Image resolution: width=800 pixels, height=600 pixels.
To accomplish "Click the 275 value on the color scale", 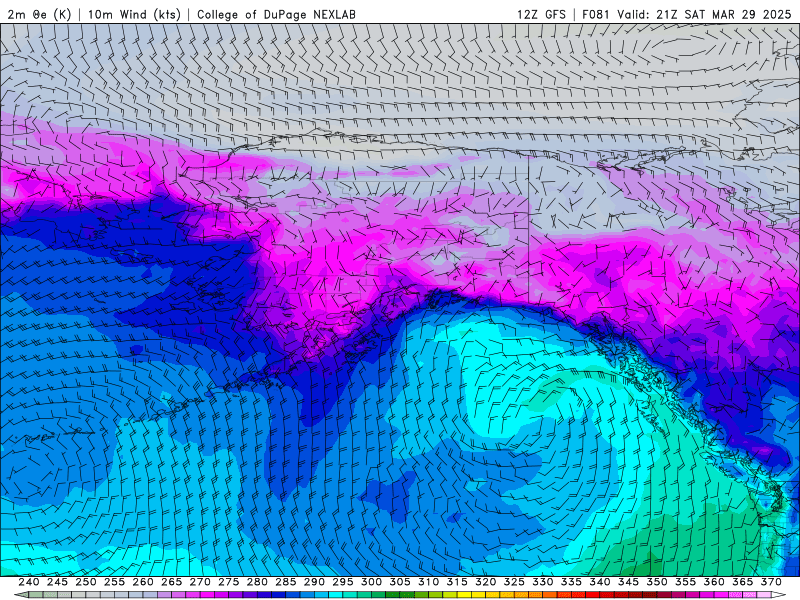I will click(x=229, y=582).
